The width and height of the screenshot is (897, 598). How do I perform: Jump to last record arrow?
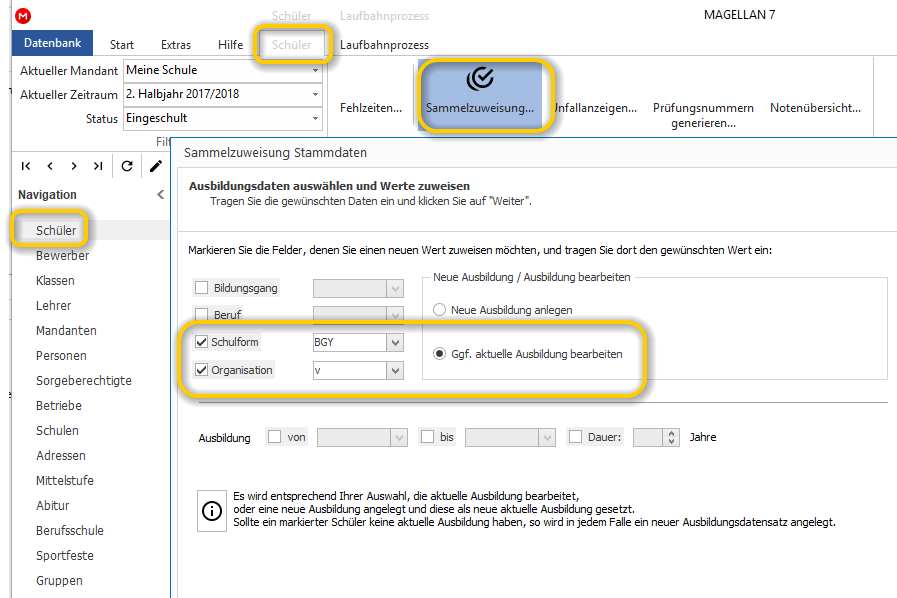pyautogui.click(x=98, y=166)
